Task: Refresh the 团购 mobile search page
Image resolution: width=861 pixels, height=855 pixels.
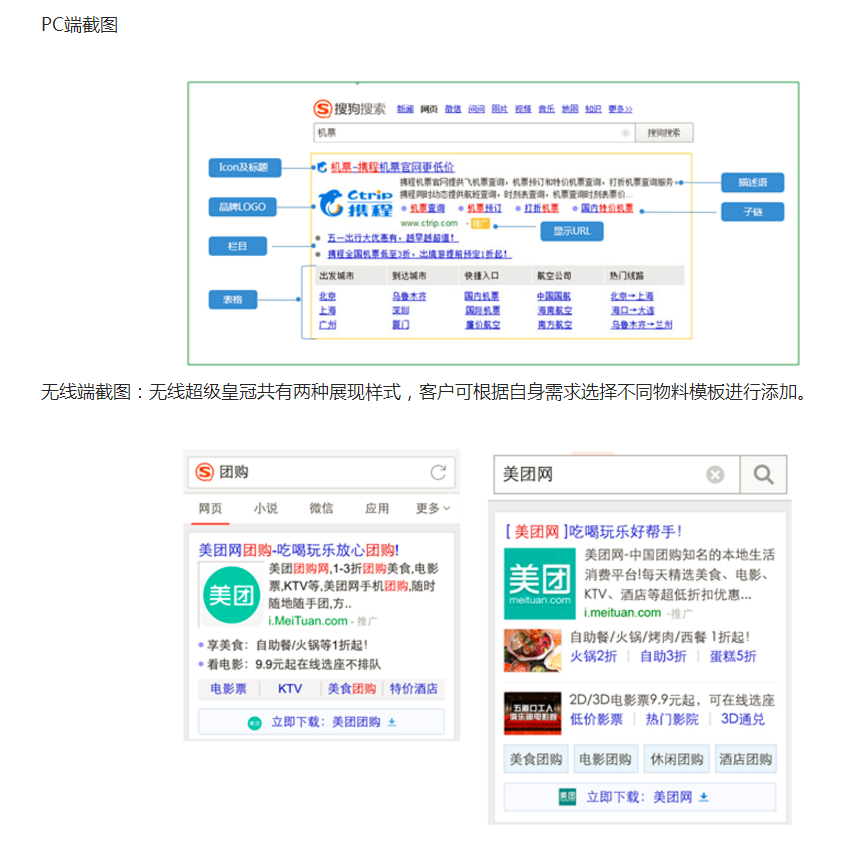Action: pyautogui.click(x=438, y=472)
